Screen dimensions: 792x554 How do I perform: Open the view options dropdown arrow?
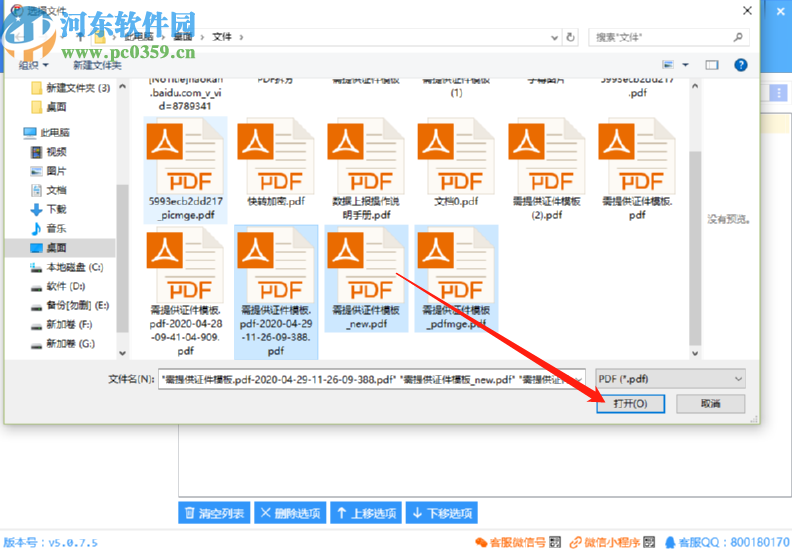click(x=685, y=65)
